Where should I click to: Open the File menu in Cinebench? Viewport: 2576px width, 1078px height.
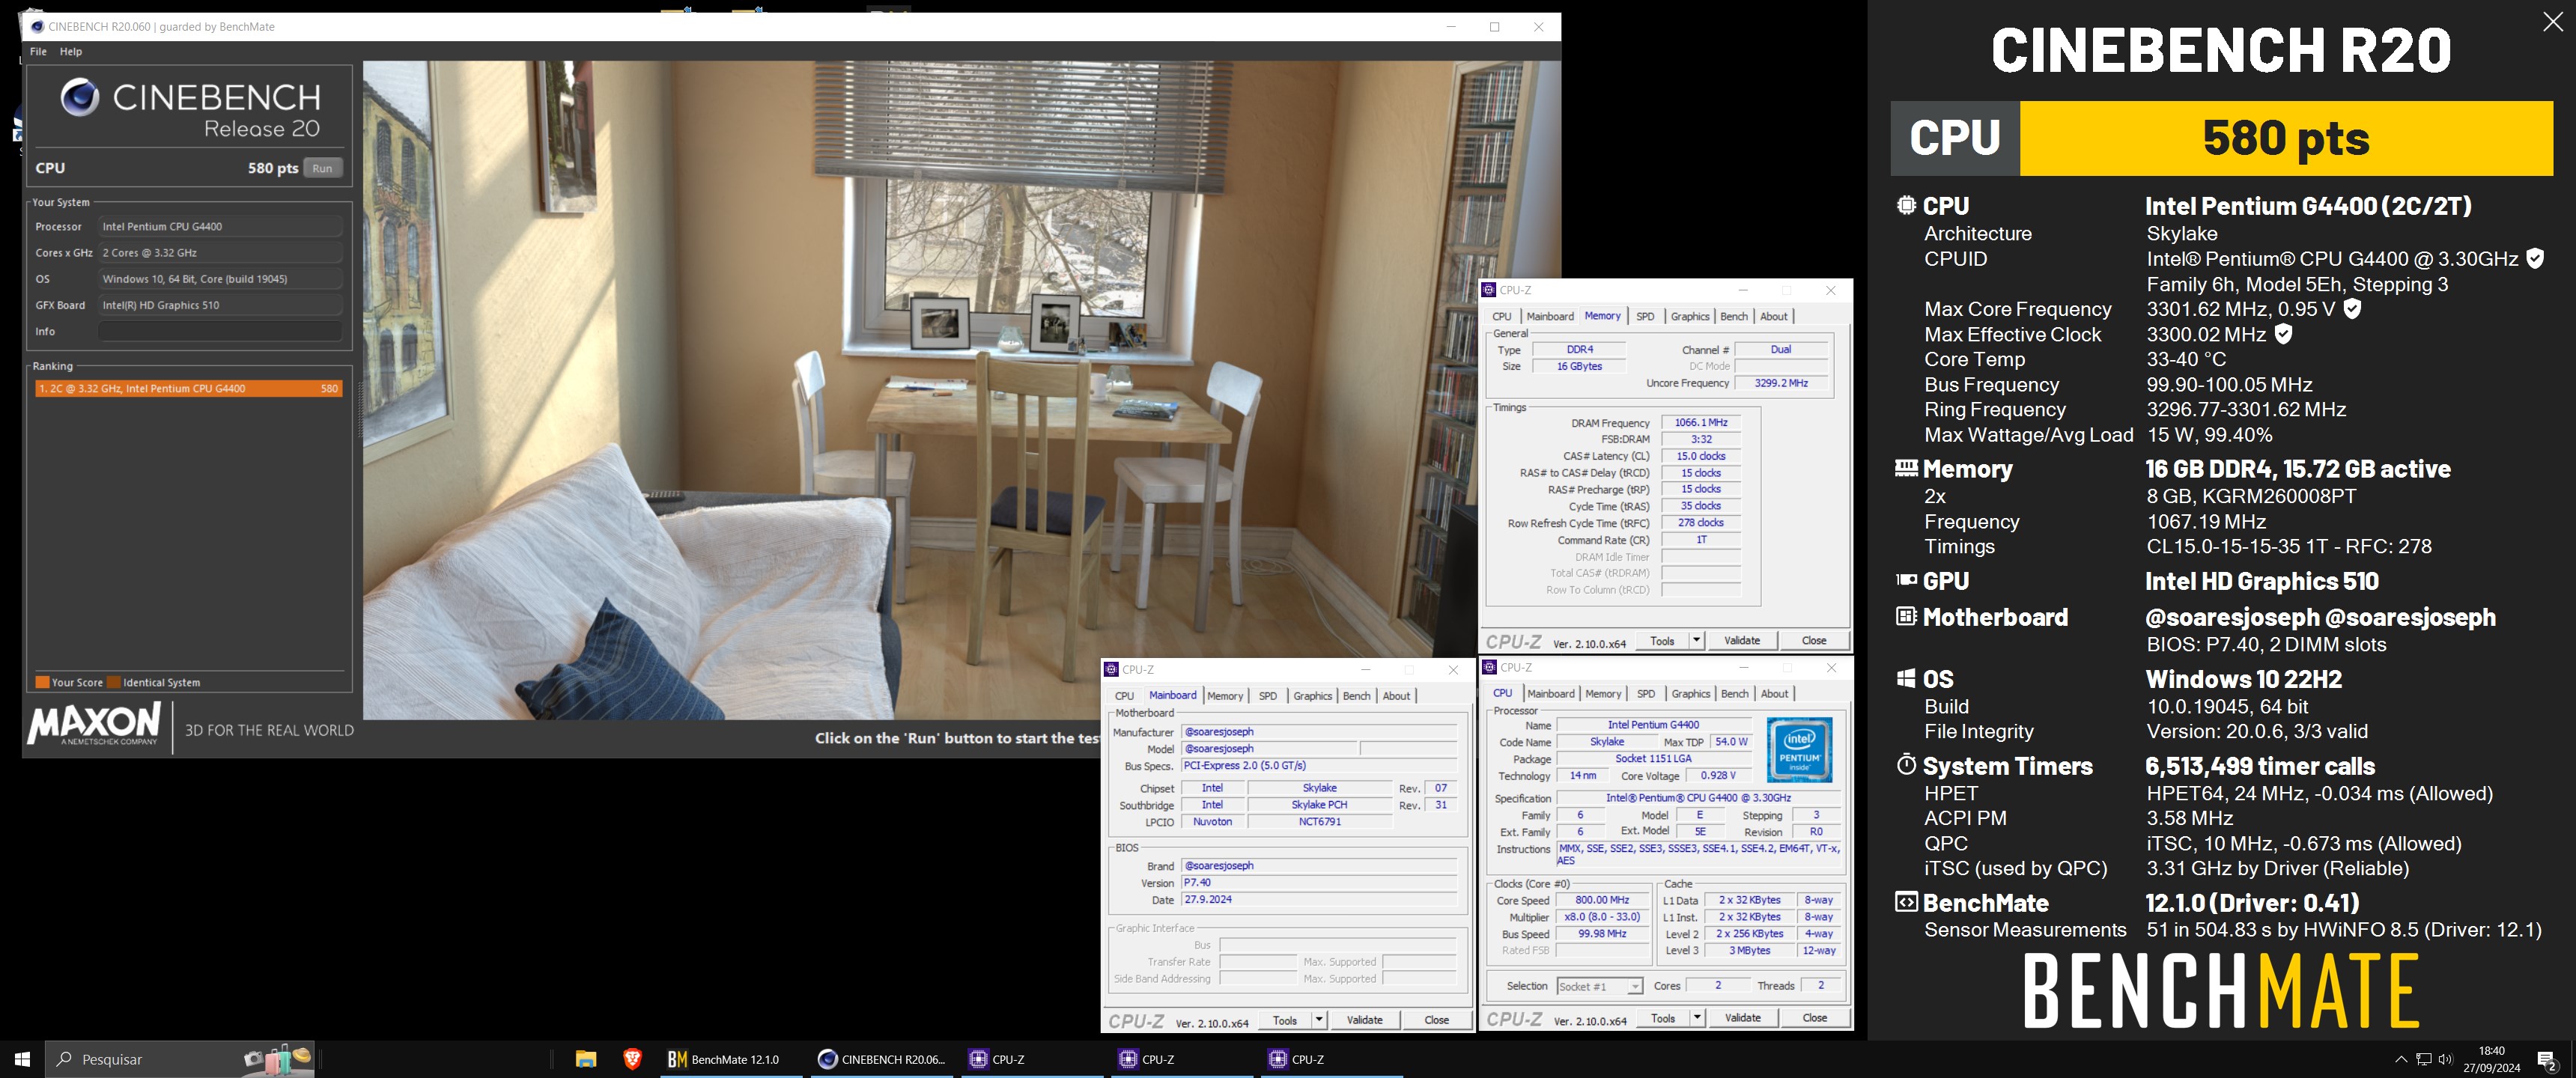(x=38, y=51)
